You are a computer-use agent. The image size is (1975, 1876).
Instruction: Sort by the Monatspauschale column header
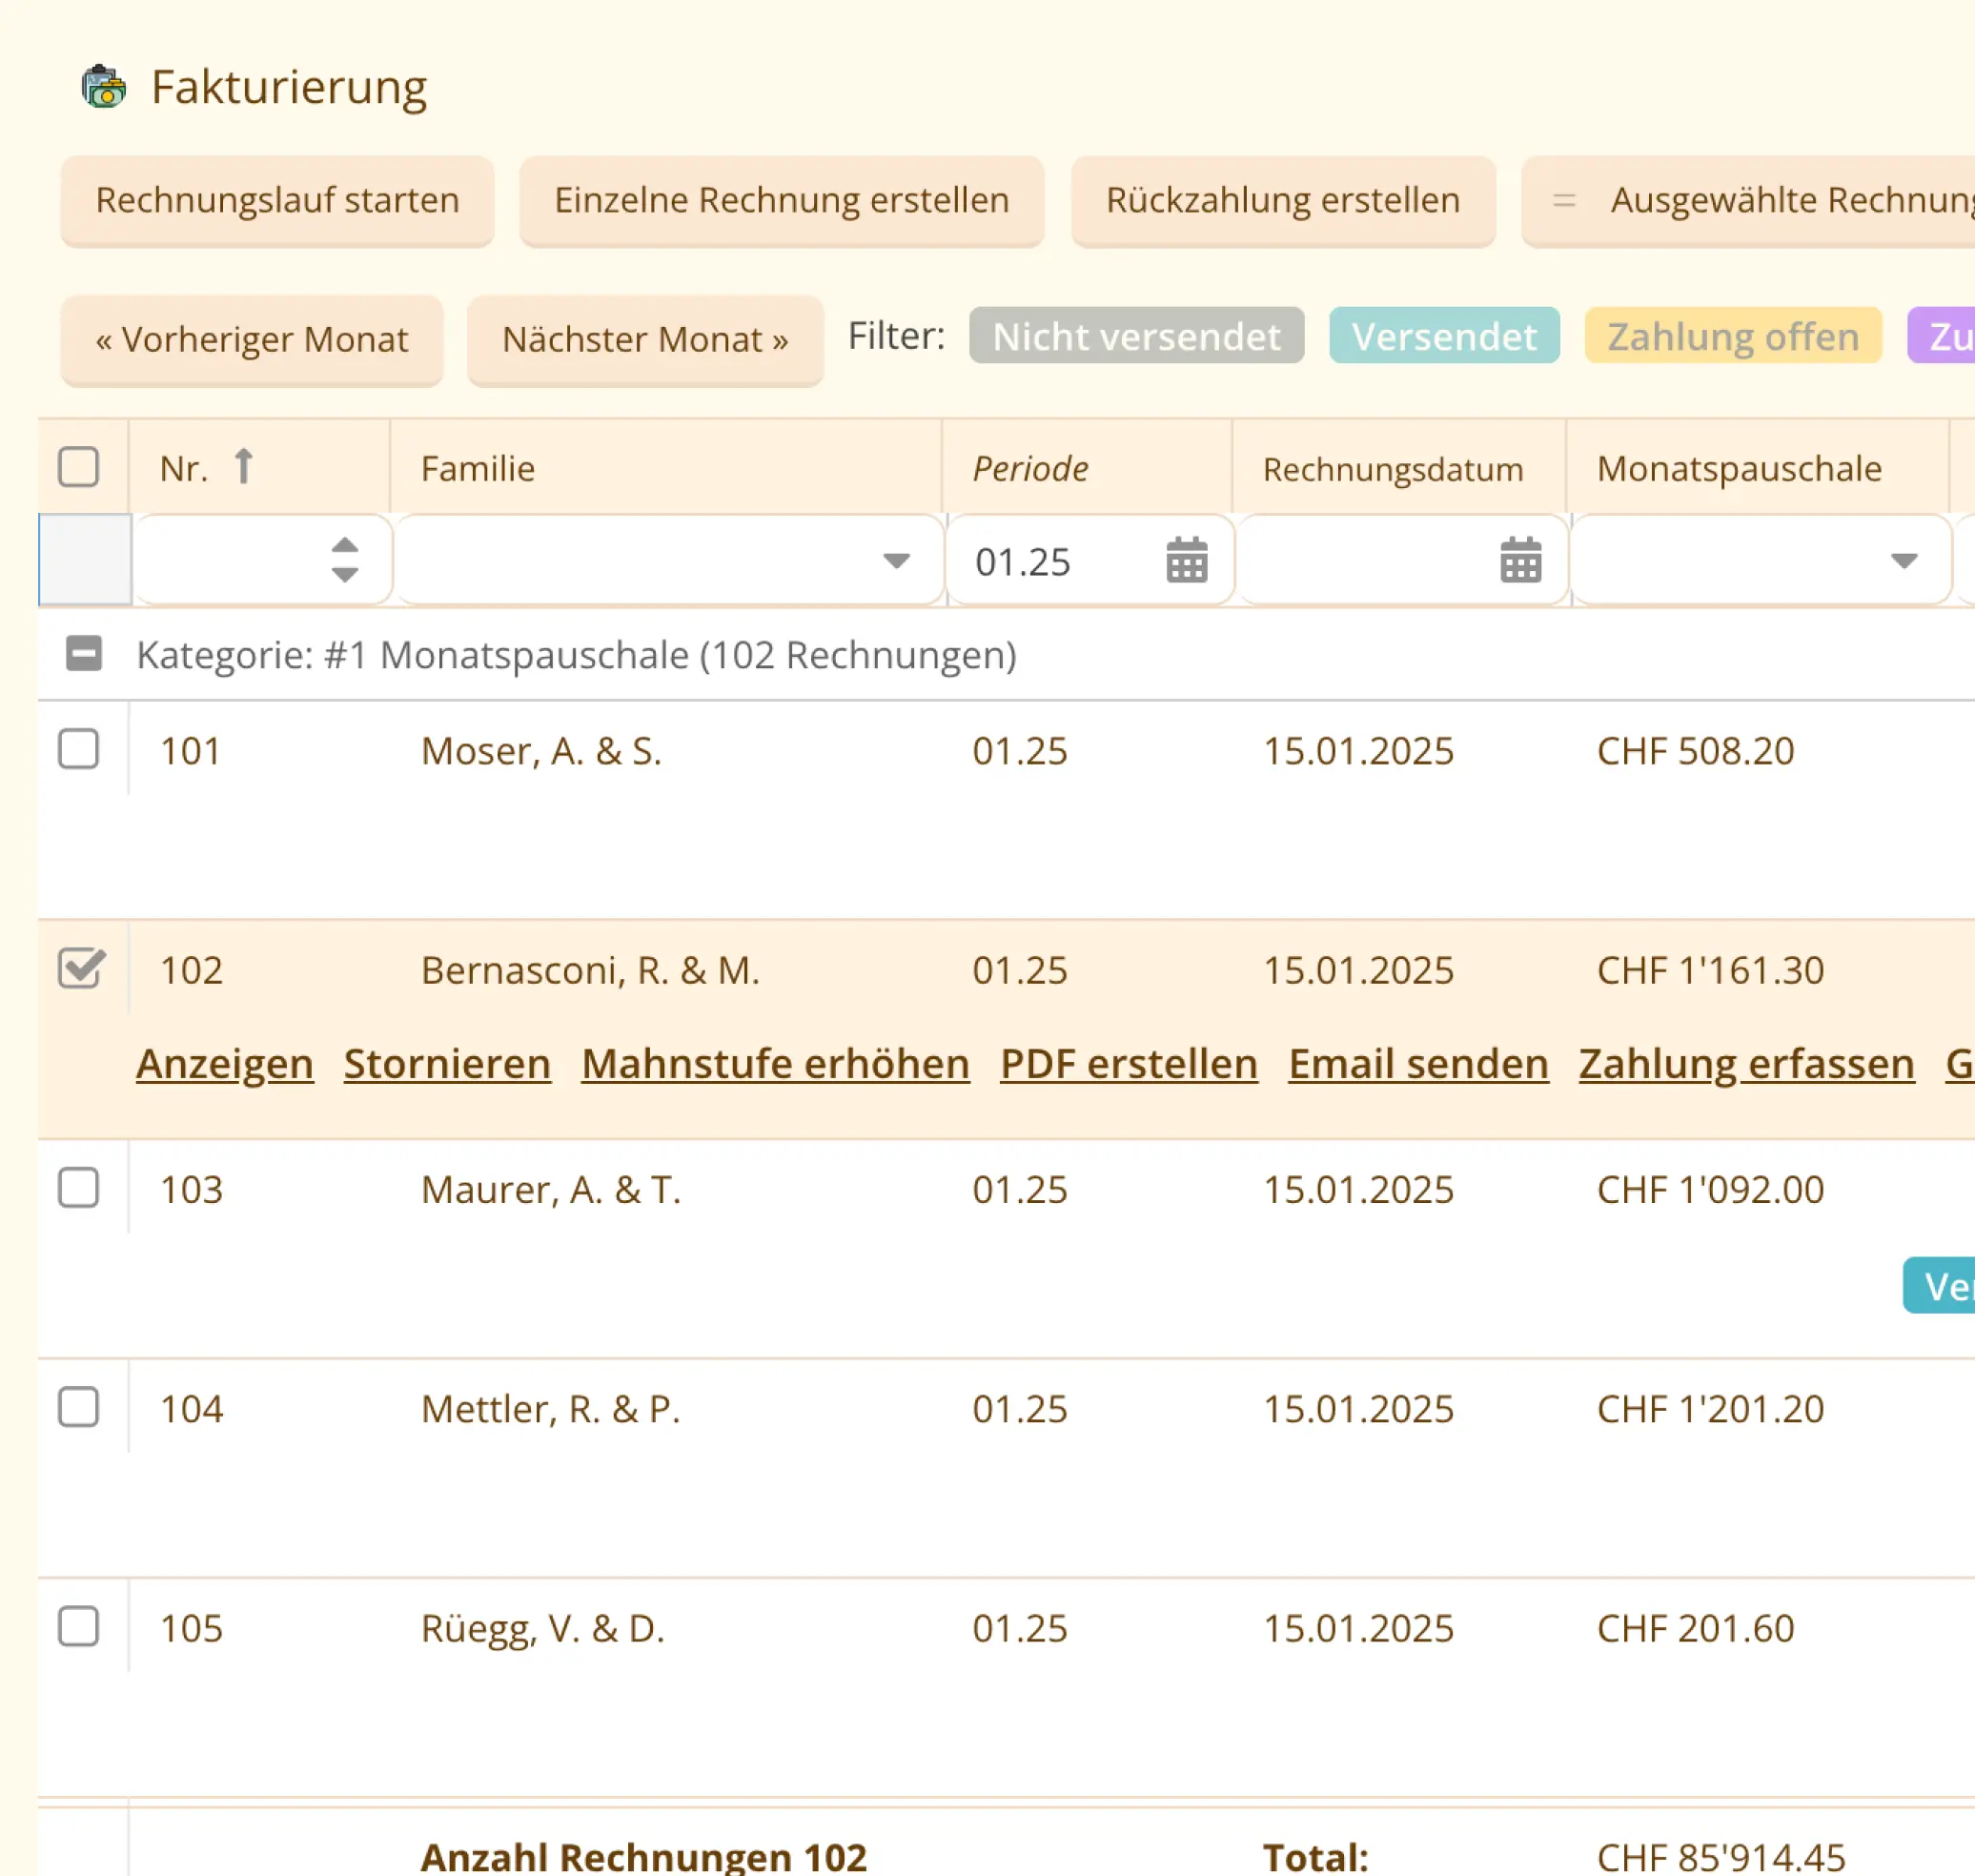point(1739,468)
